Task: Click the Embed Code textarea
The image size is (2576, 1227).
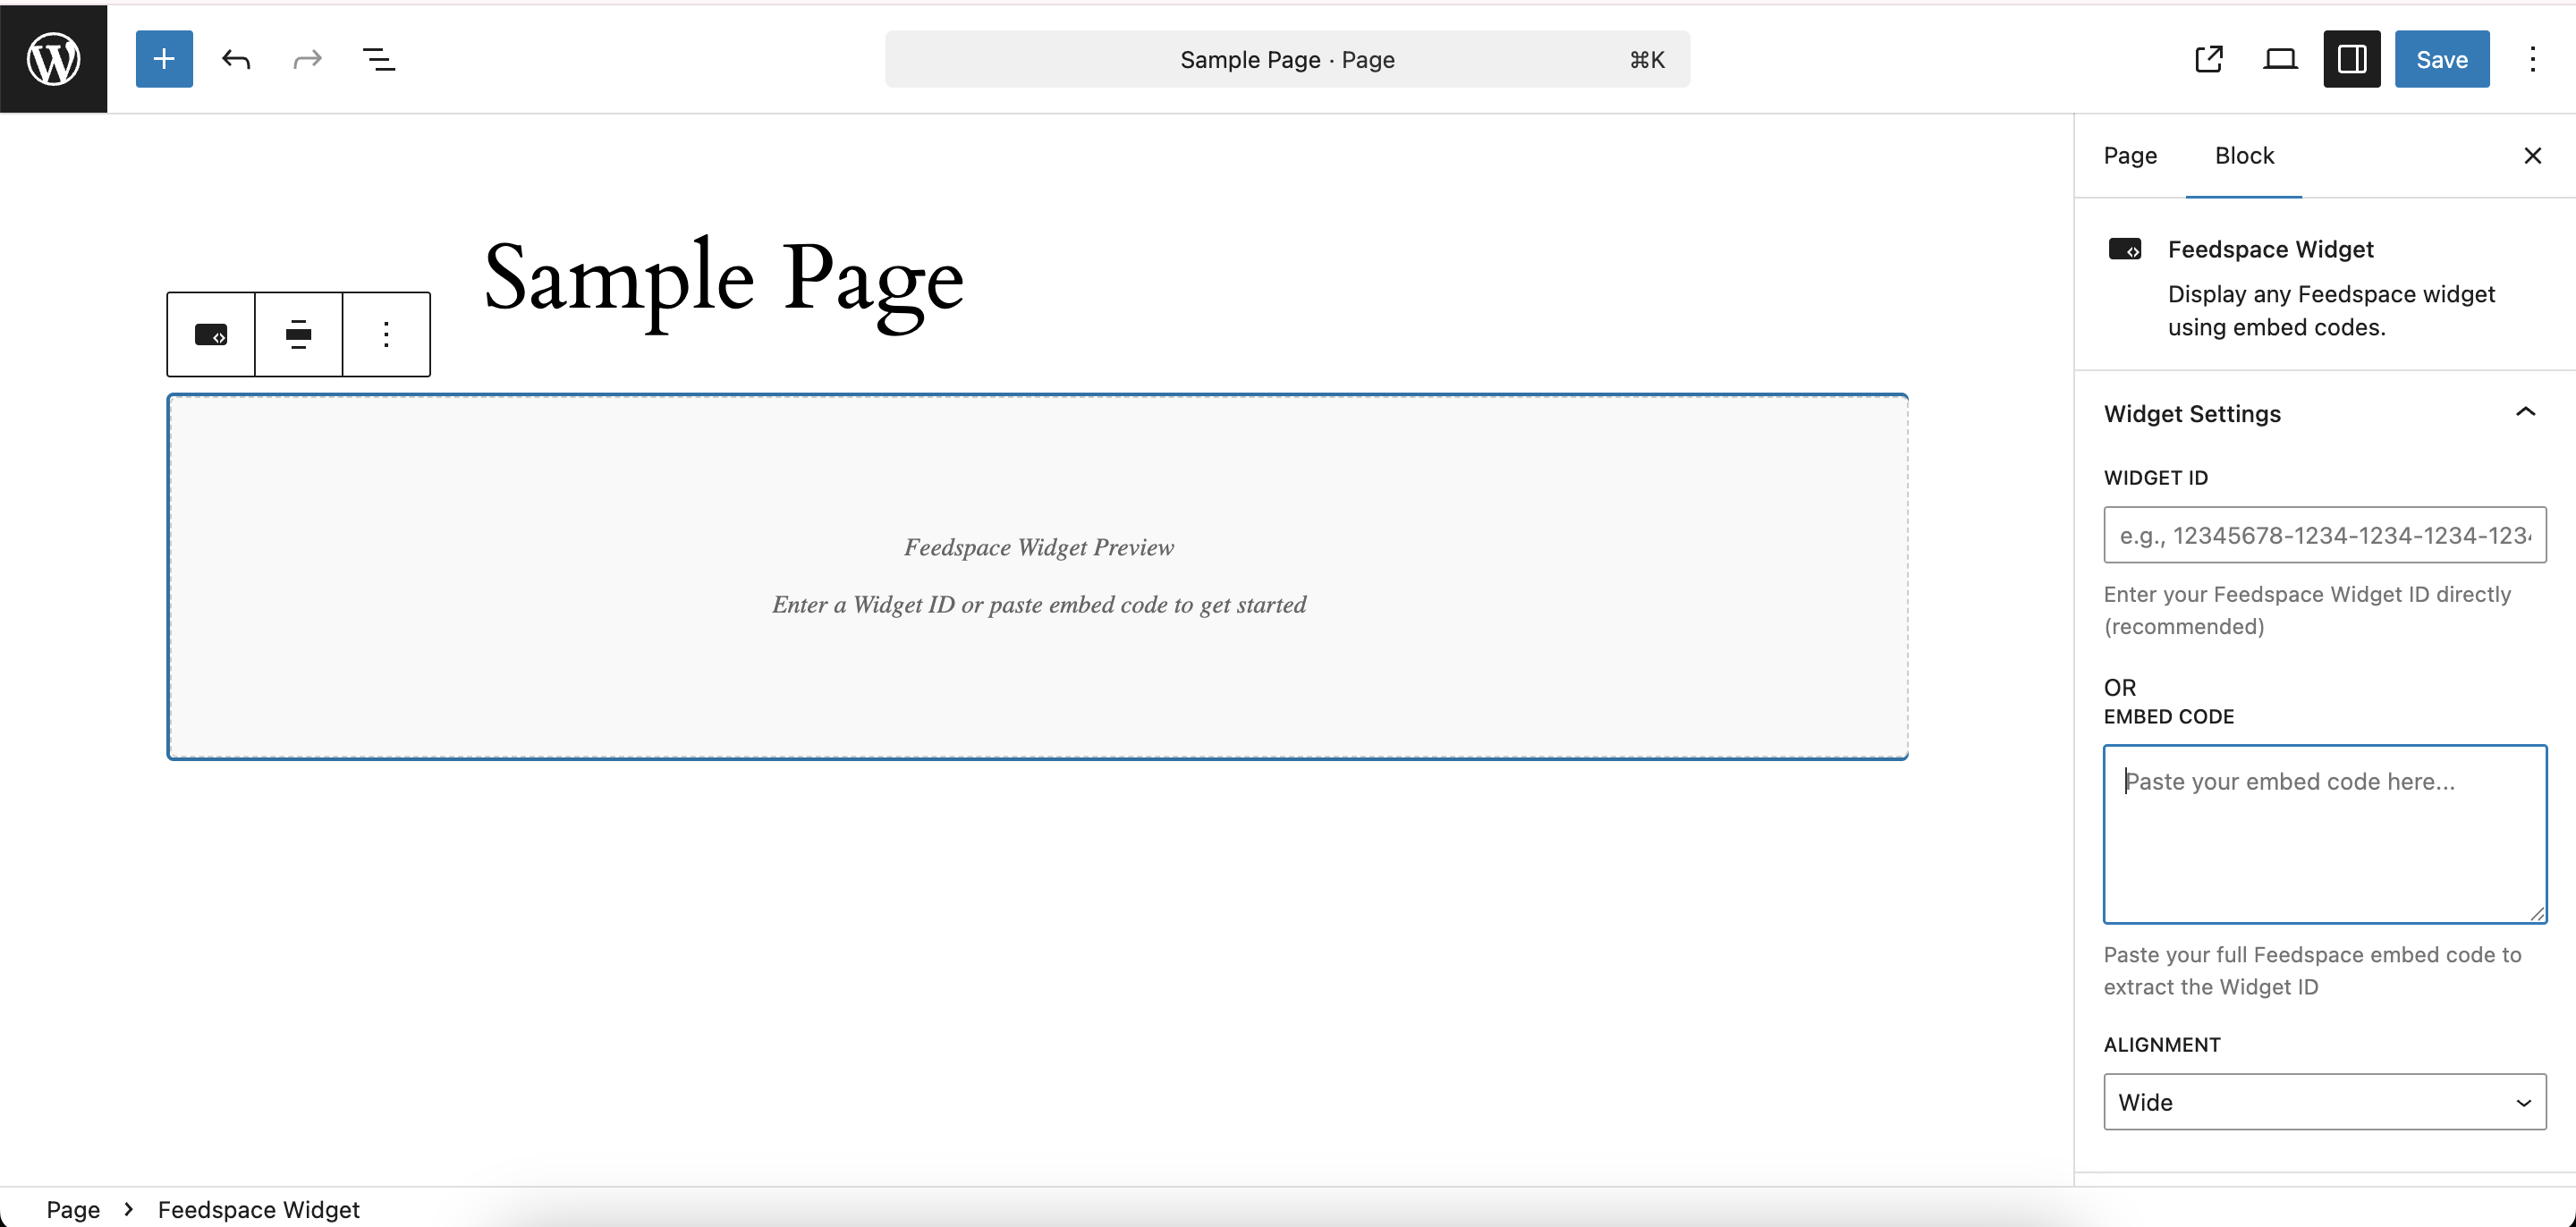Action: 2324,833
